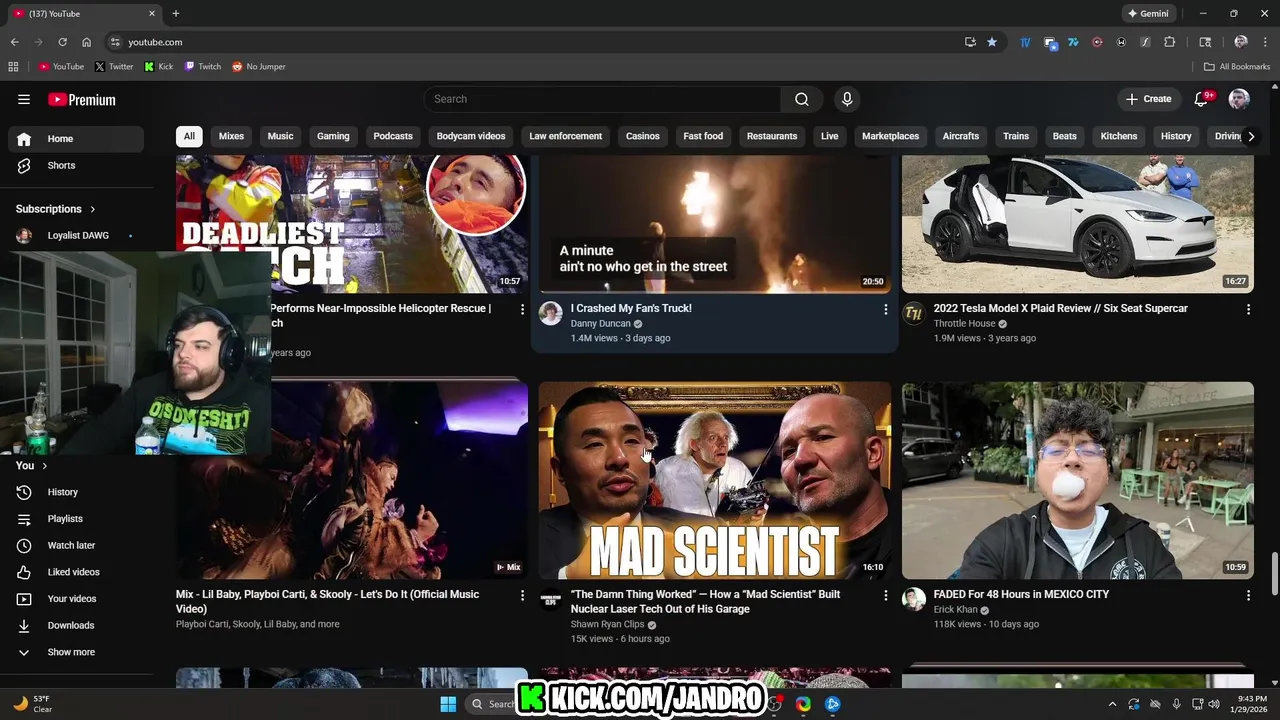1280x720 pixels.
Task: Open the Create dropdown button
Action: coord(1148,99)
